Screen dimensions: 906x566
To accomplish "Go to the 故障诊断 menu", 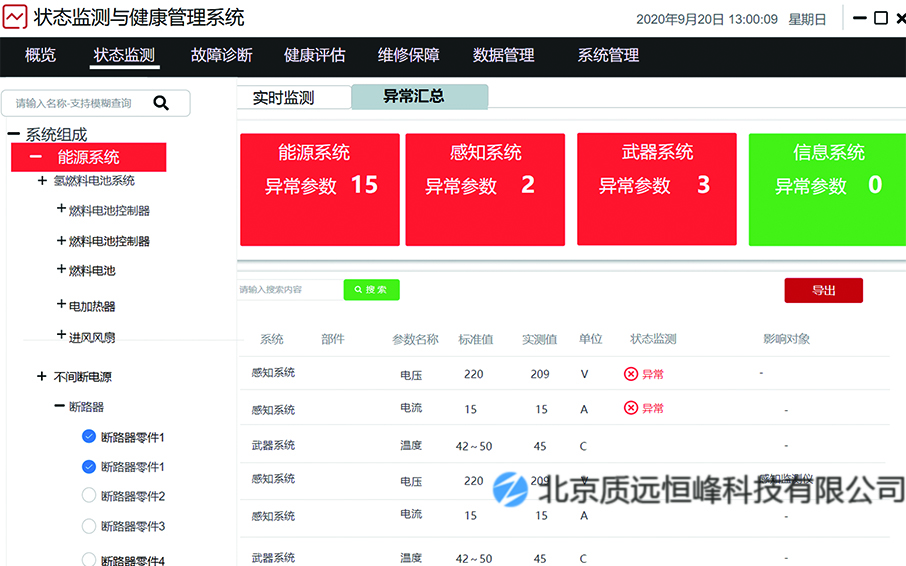I will coord(222,55).
